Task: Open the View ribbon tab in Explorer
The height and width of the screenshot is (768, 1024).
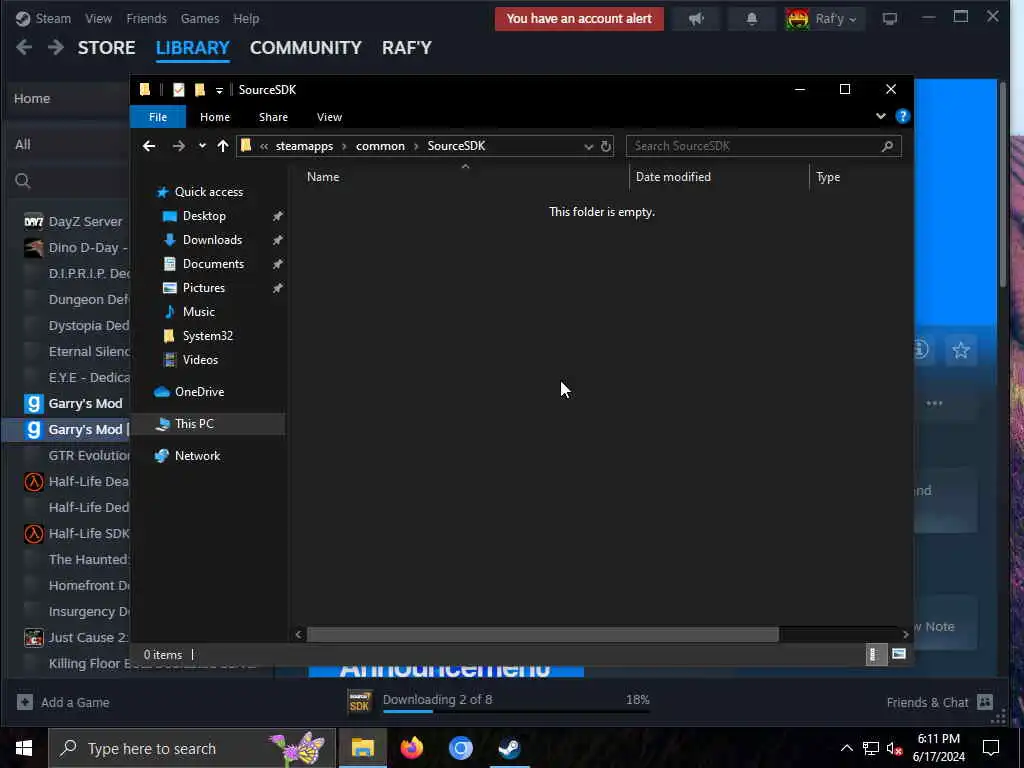Action: 329,117
